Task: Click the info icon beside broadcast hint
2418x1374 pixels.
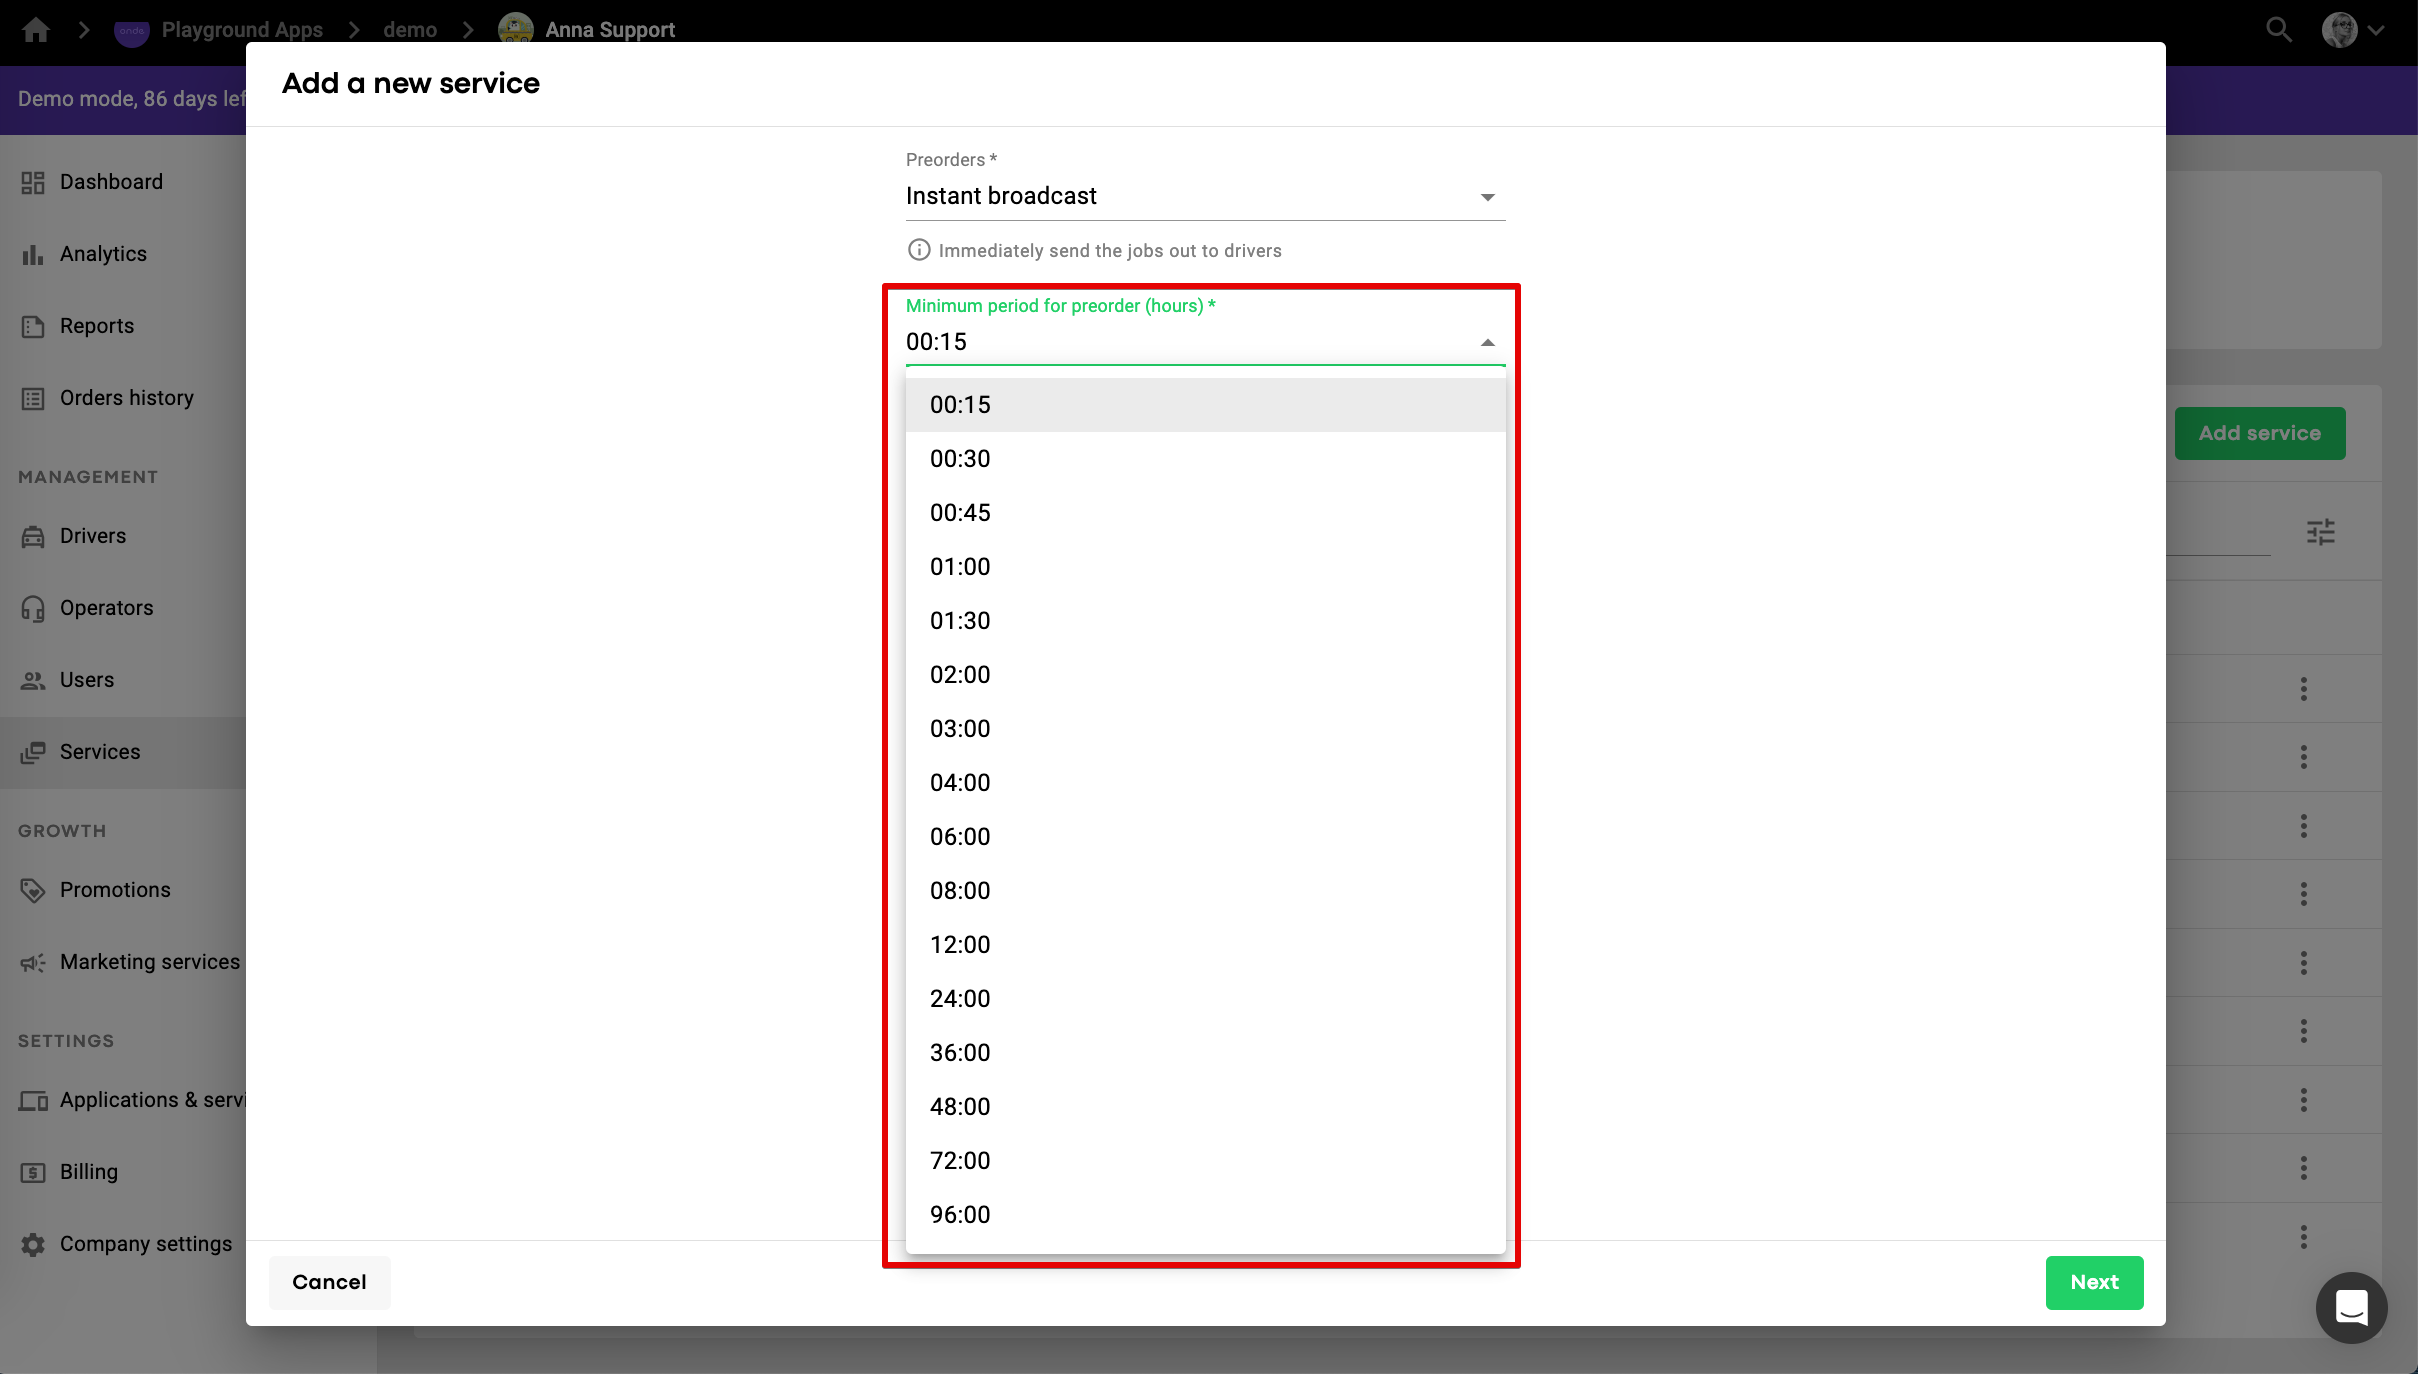Action: (918, 250)
